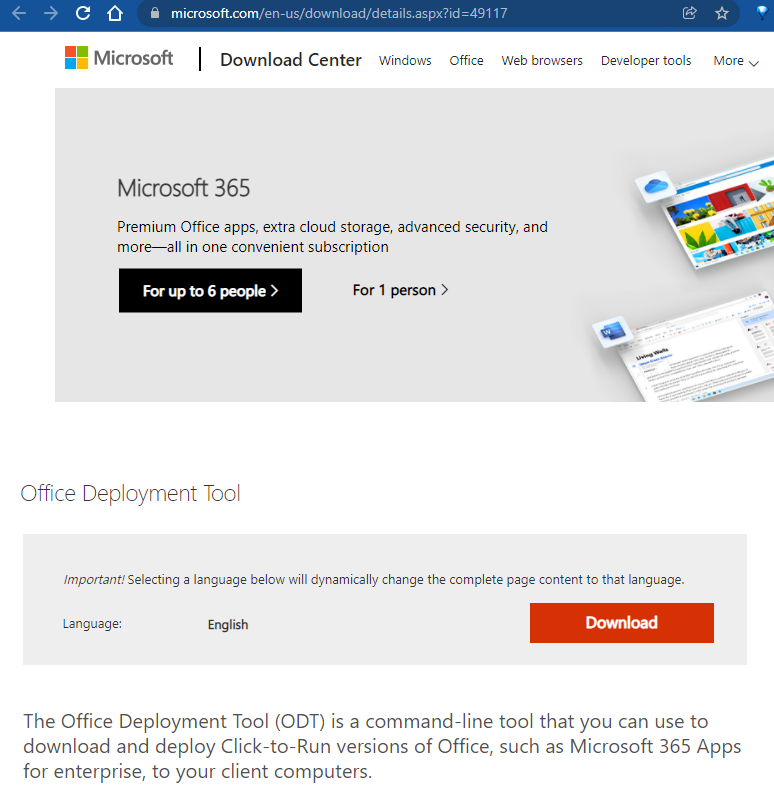Expand the More dropdown menu
Screen dimensions: 774x792
(736, 61)
